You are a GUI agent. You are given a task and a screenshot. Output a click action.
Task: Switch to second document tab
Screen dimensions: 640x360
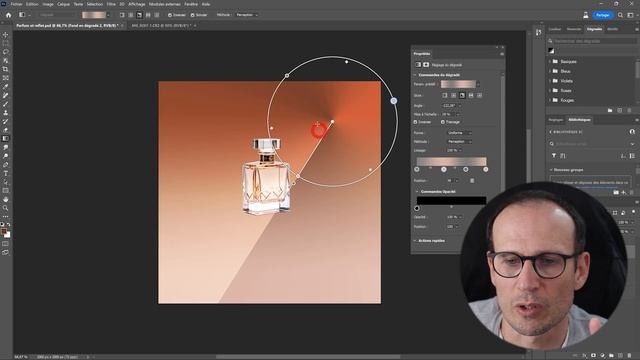point(161,26)
